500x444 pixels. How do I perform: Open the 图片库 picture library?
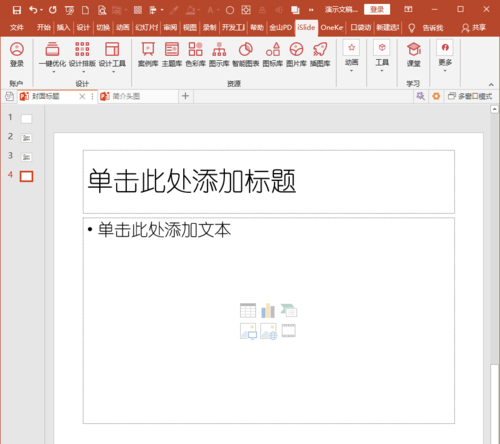tap(296, 54)
